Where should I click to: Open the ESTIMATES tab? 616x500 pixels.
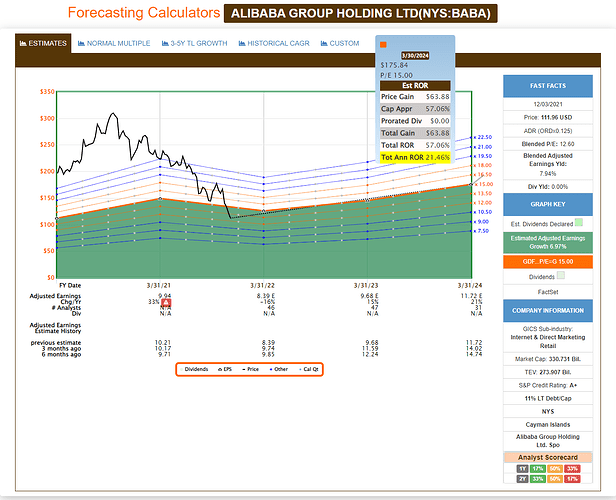tap(43, 43)
